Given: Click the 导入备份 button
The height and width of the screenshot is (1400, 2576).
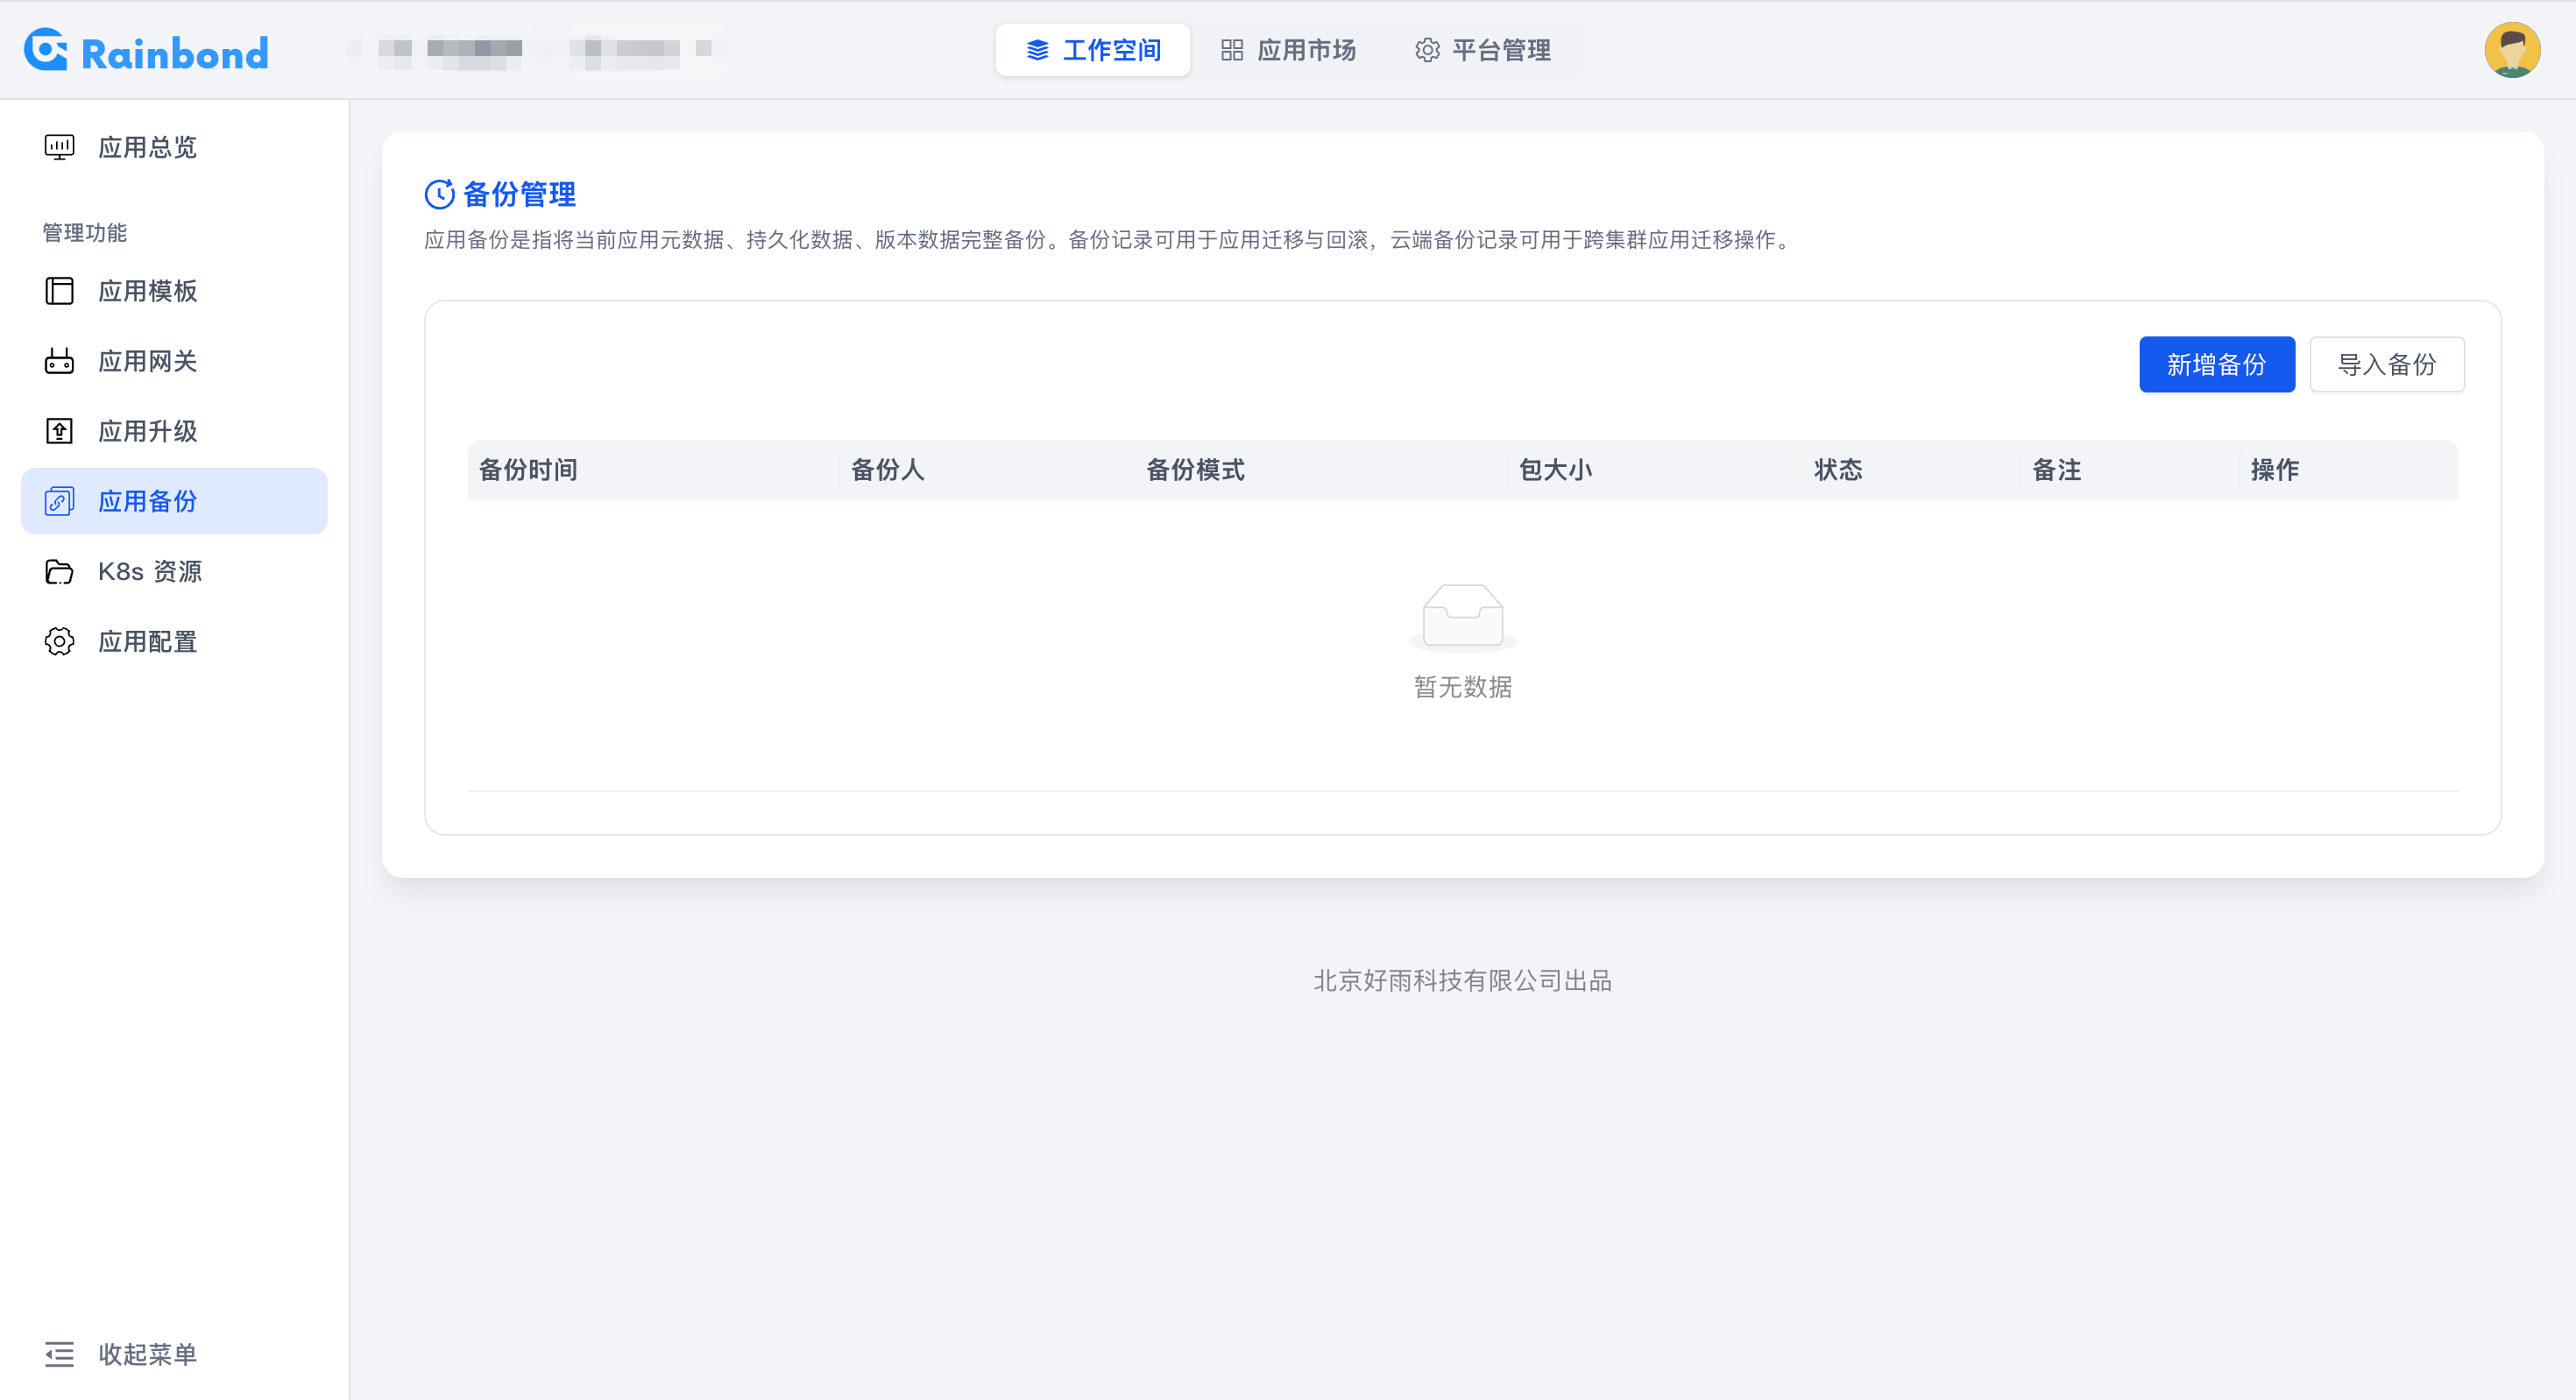Looking at the screenshot, I should (2386, 364).
